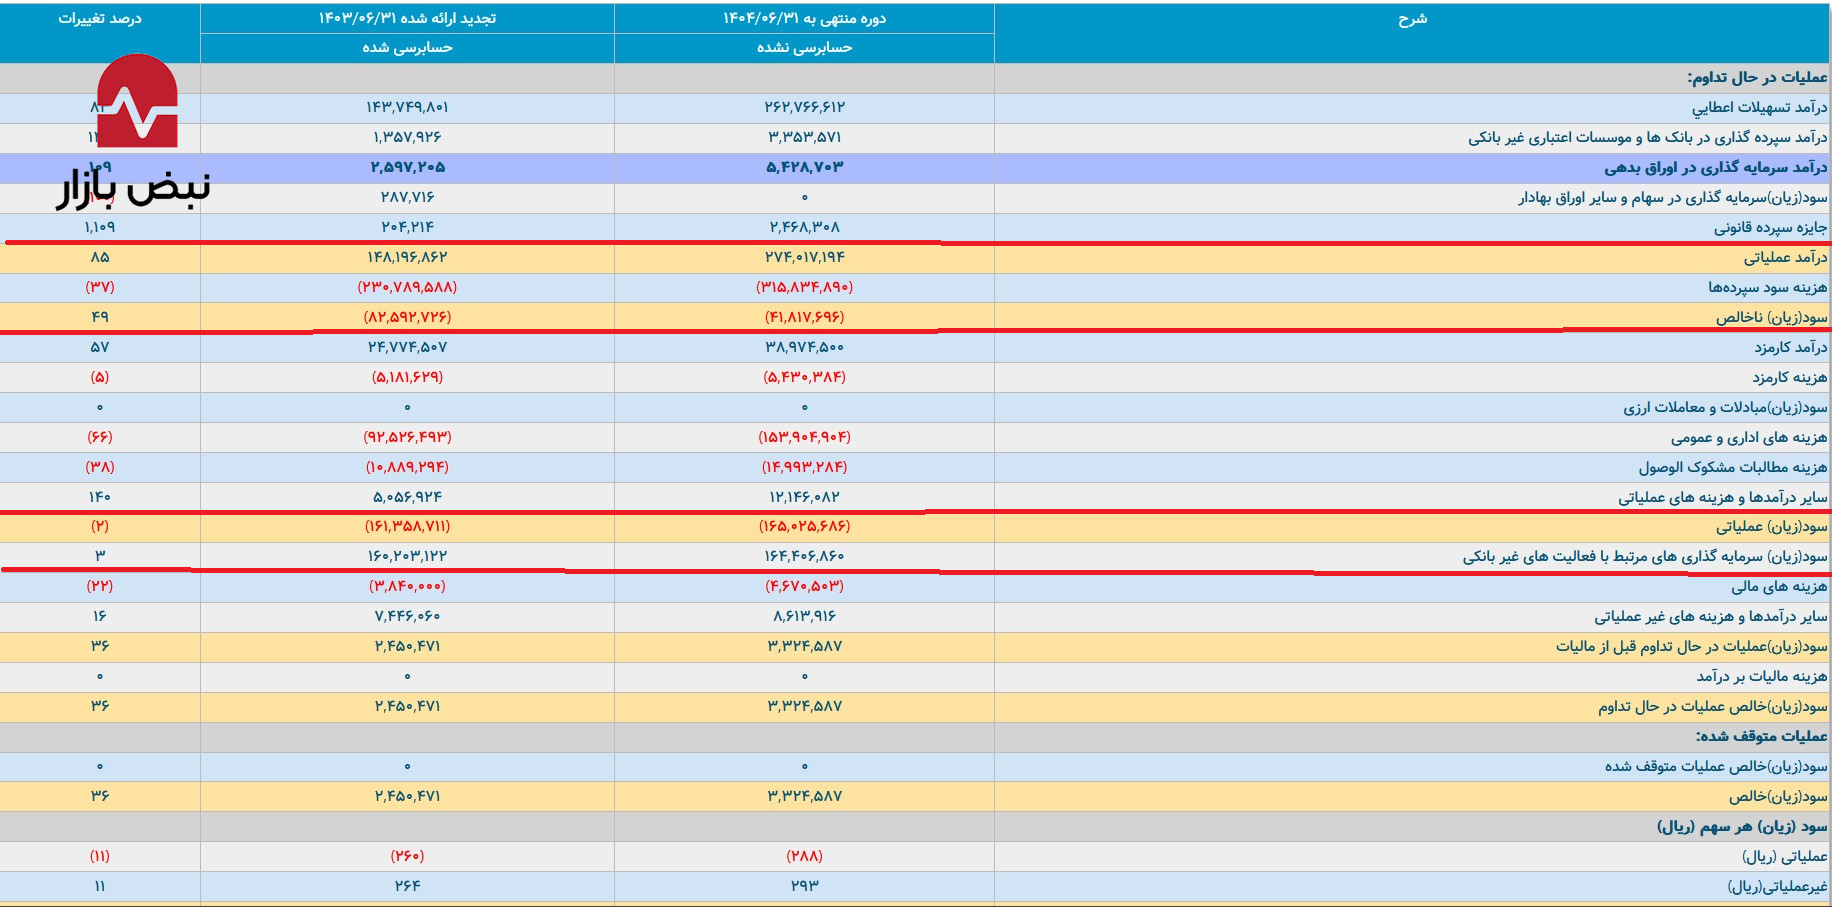
Task: Select the 'جایزه سپرده قانونی' row label
Action: pos(1770,227)
